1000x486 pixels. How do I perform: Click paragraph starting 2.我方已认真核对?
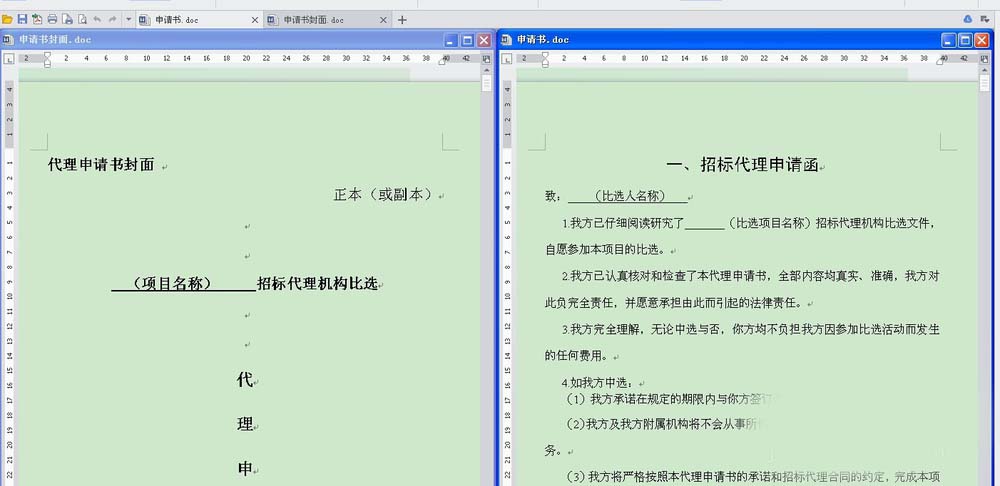click(750, 276)
